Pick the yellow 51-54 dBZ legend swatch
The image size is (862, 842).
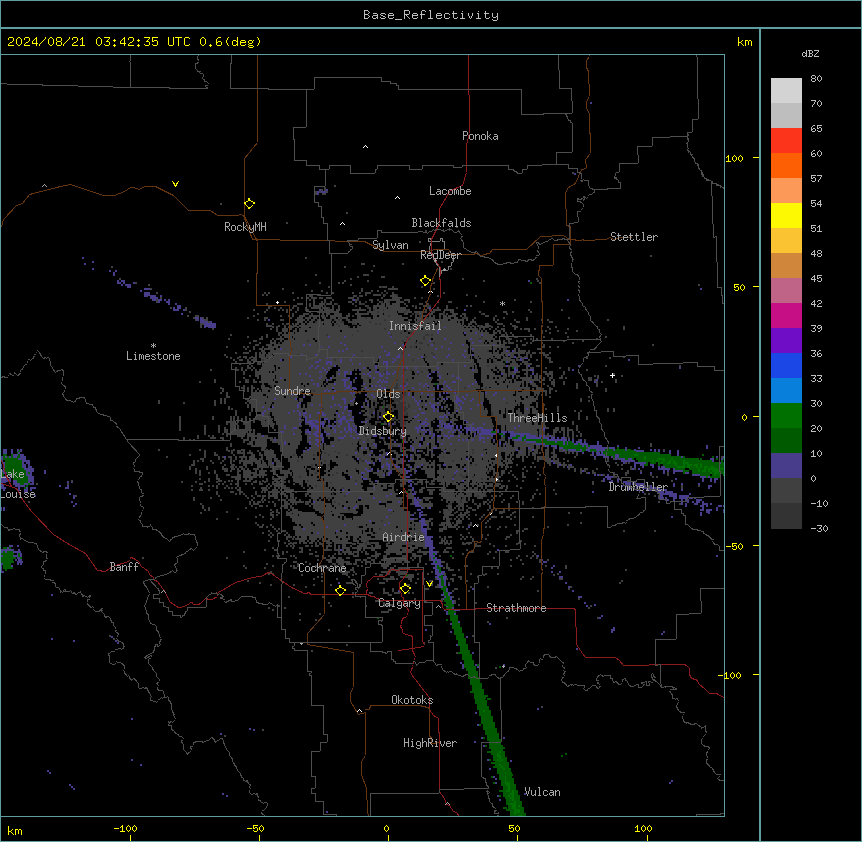786,215
